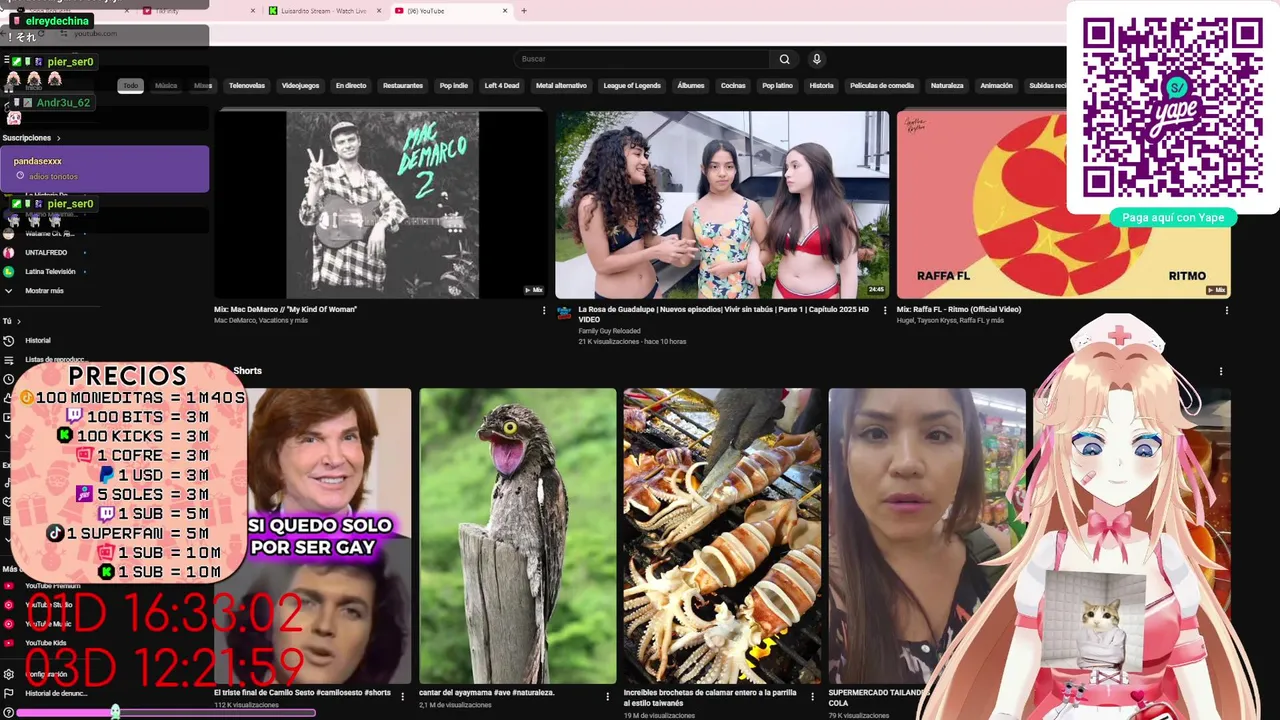
Task: Click the YouTube Studio sidebar icon
Action: [8, 605]
